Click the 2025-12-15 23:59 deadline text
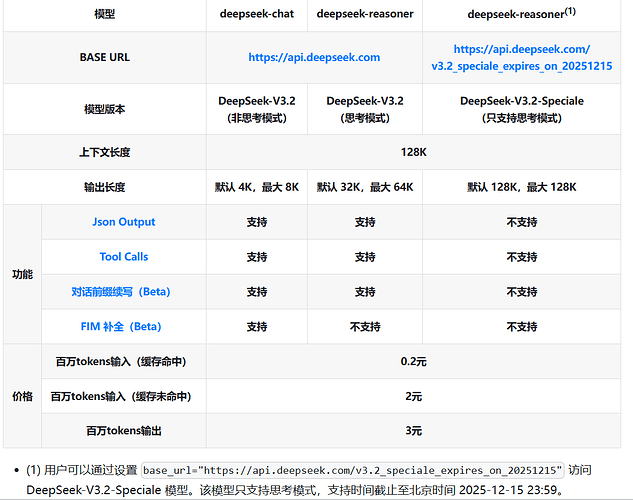 pos(508,490)
